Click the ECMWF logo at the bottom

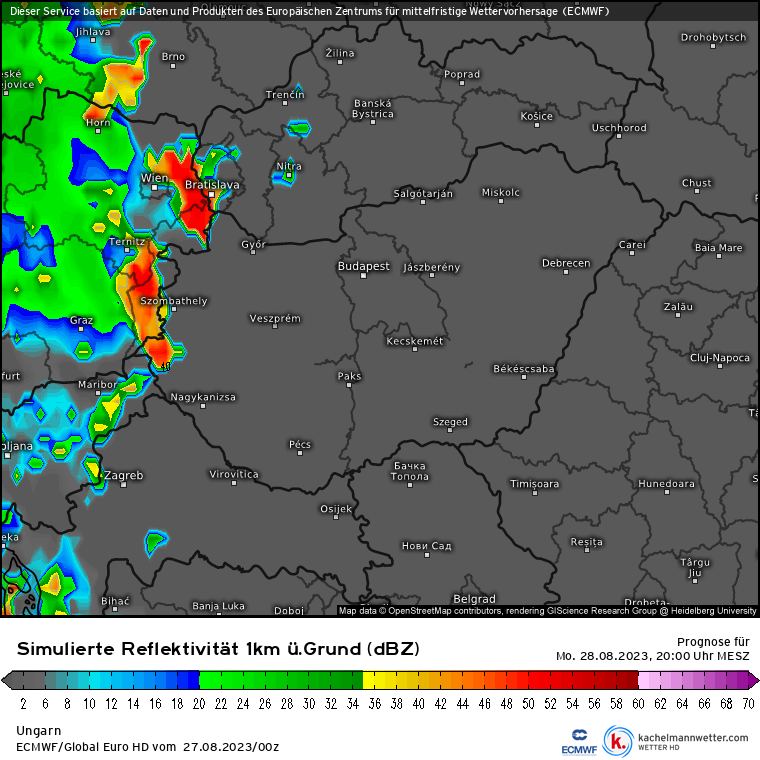pos(579,741)
